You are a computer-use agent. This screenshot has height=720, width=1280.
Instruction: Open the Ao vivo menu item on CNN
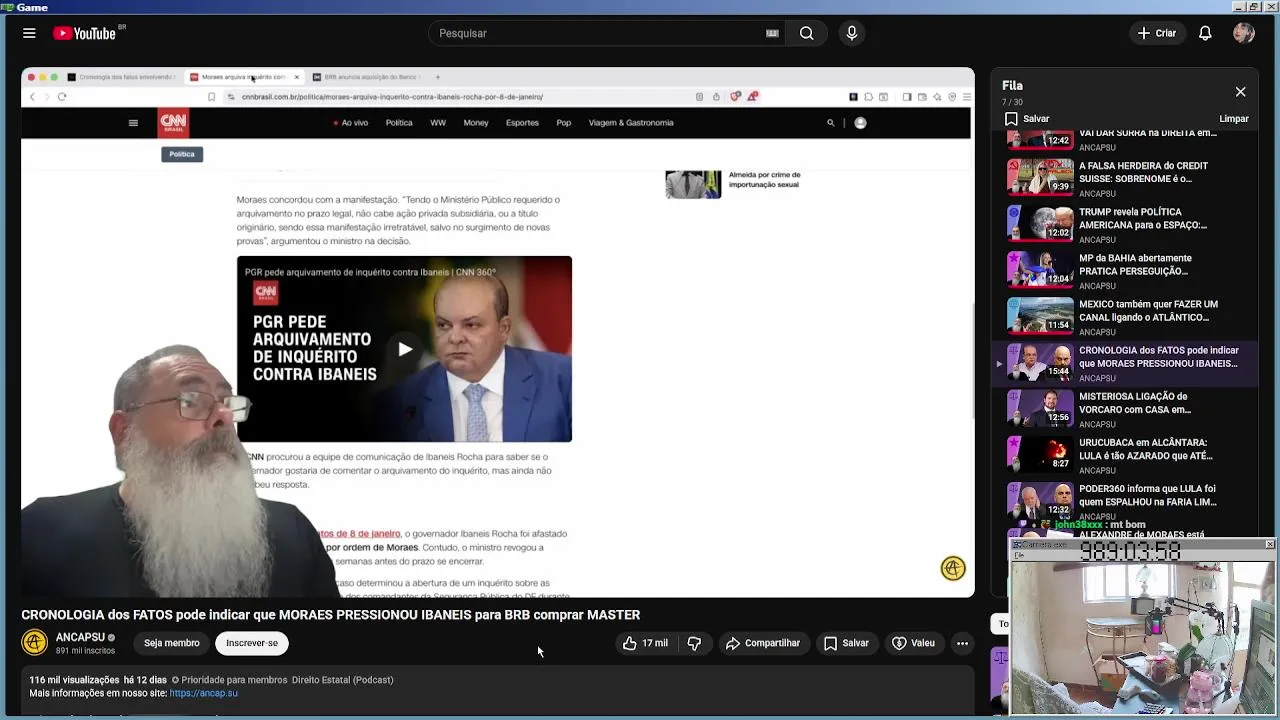click(x=351, y=123)
